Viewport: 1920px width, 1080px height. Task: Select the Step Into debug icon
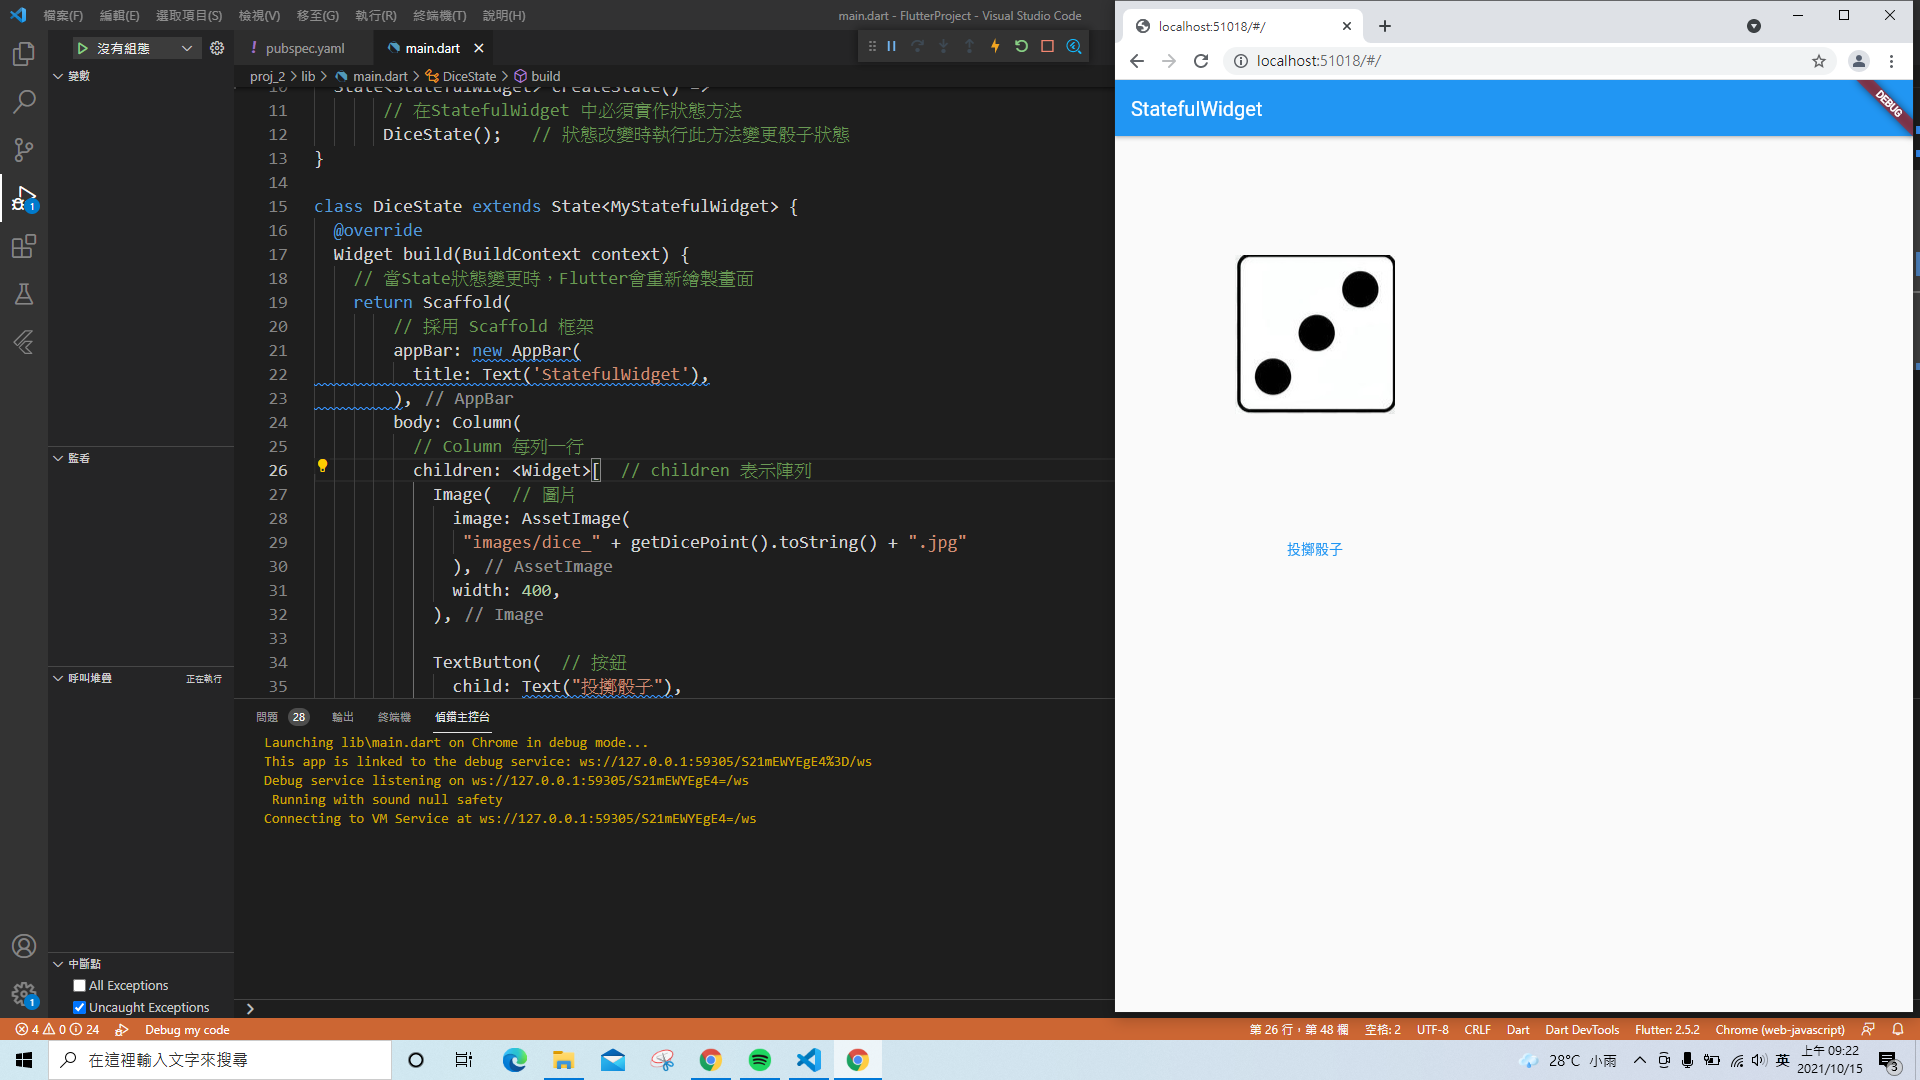(x=943, y=46)
